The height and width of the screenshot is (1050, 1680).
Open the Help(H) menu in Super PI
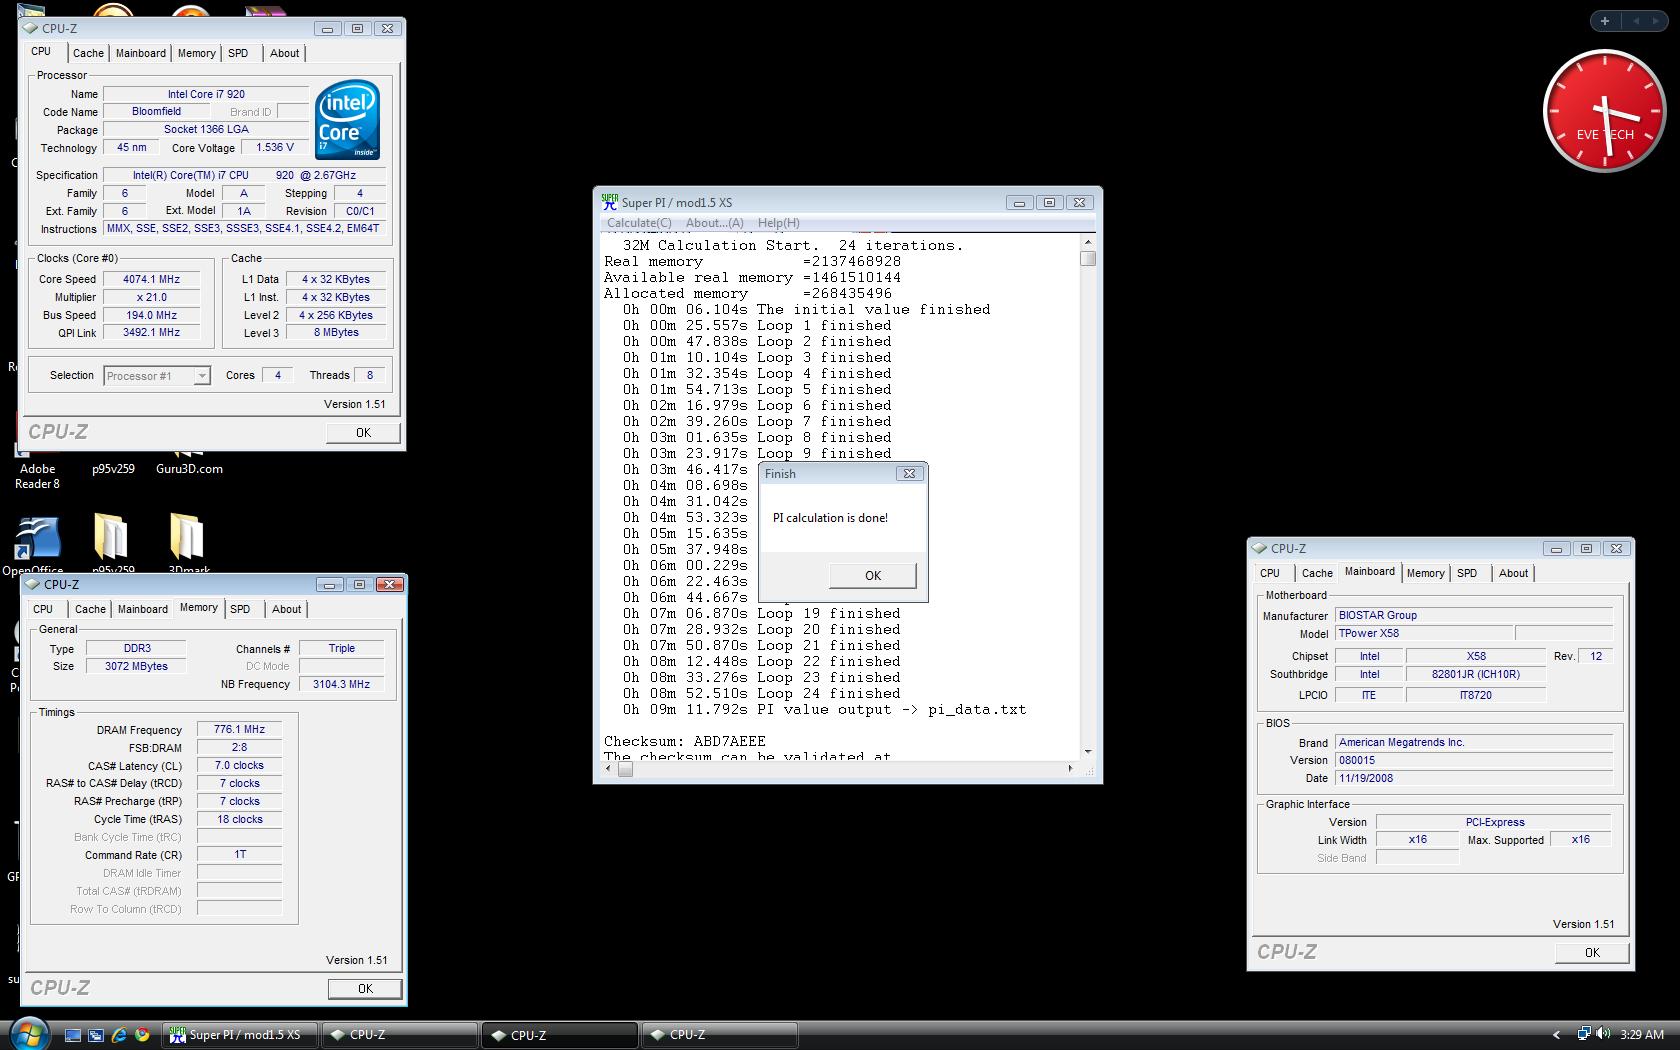tap(778, 223)
